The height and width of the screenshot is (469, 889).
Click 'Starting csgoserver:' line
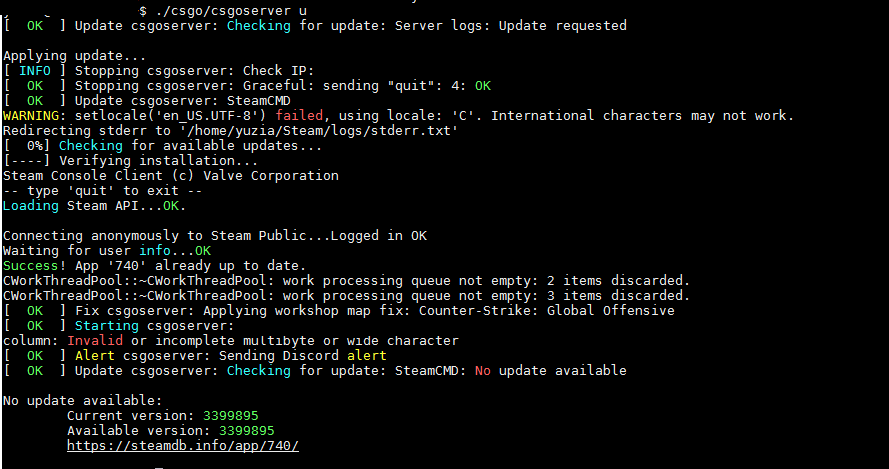118,326
